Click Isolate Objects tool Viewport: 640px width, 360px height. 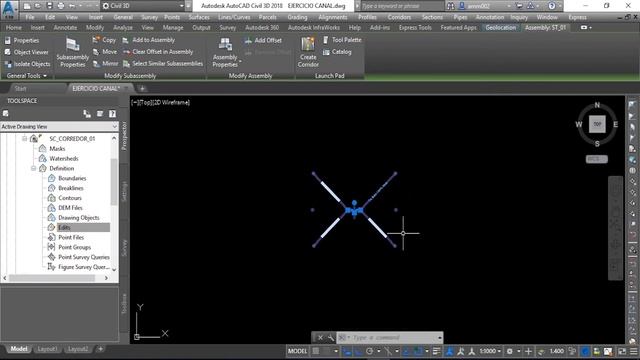pos(27,64)
